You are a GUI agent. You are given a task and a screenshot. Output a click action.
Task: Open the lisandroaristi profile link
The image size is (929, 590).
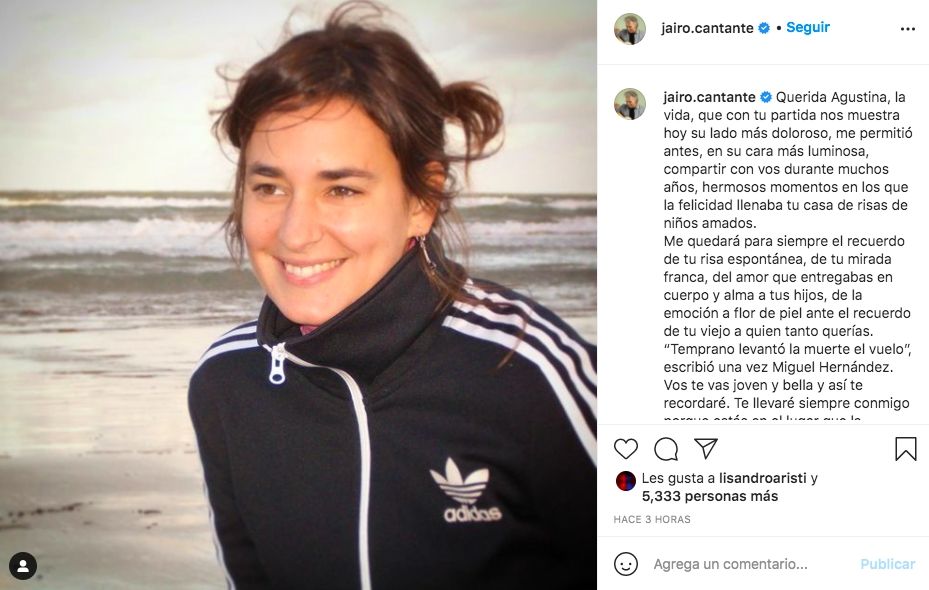coord(763,478)
